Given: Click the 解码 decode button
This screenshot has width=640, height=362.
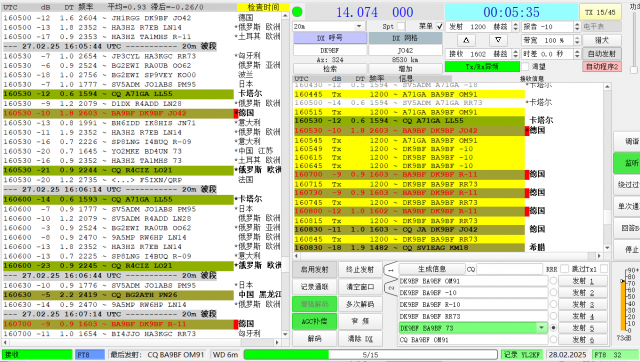Looking at the screenshot, I should click(x=314, y=339).
